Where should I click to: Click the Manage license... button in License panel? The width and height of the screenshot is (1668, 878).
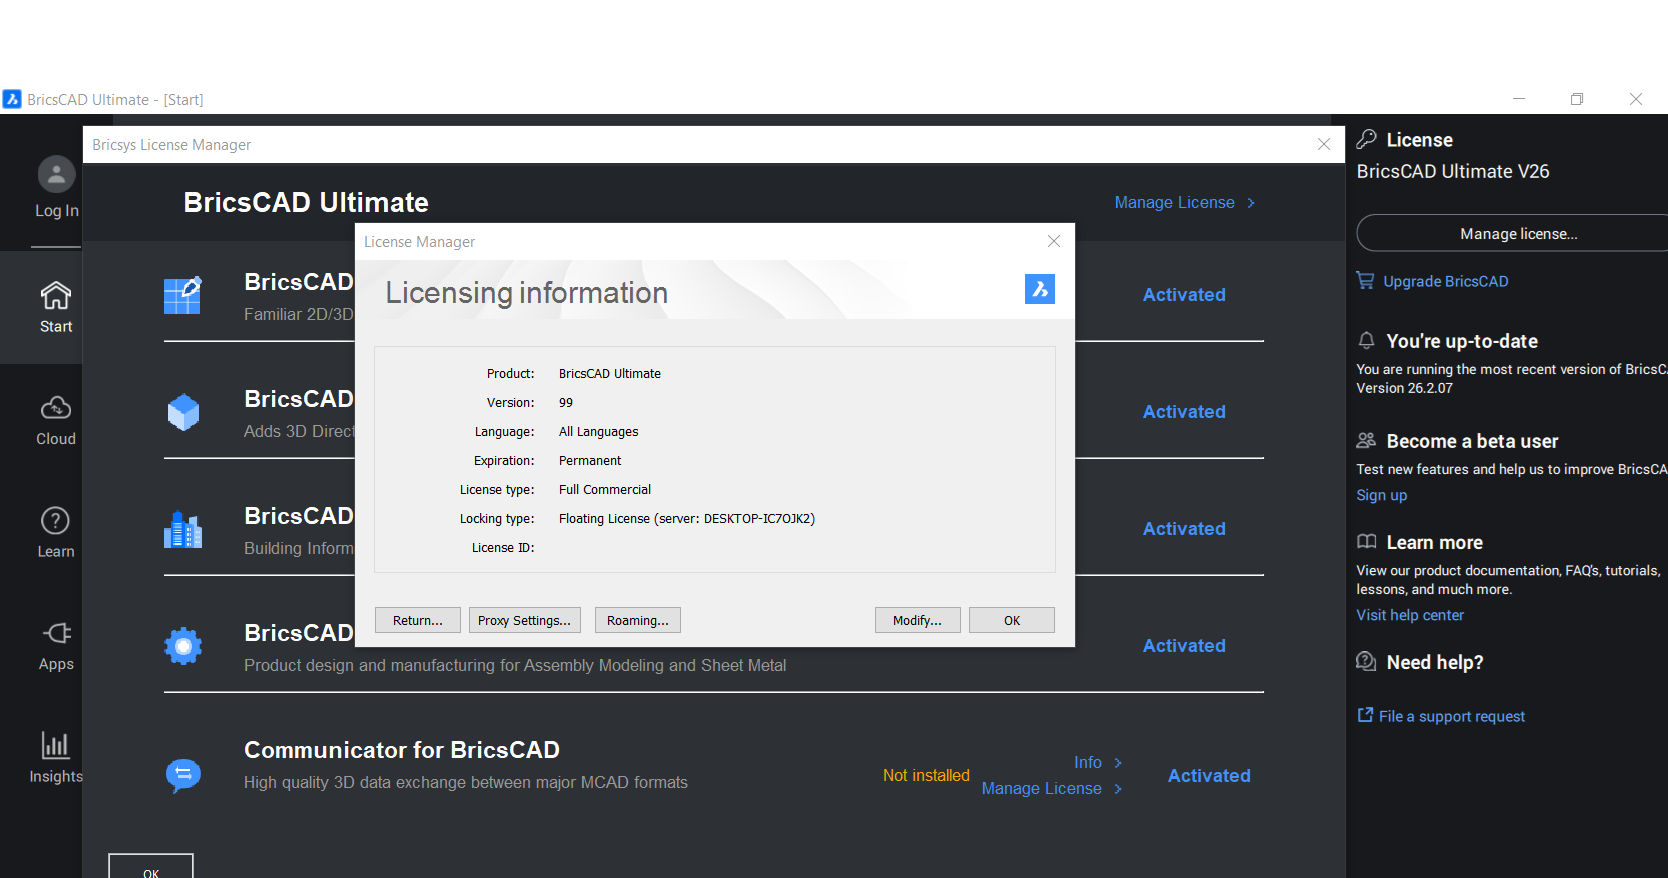point(1518,233)
